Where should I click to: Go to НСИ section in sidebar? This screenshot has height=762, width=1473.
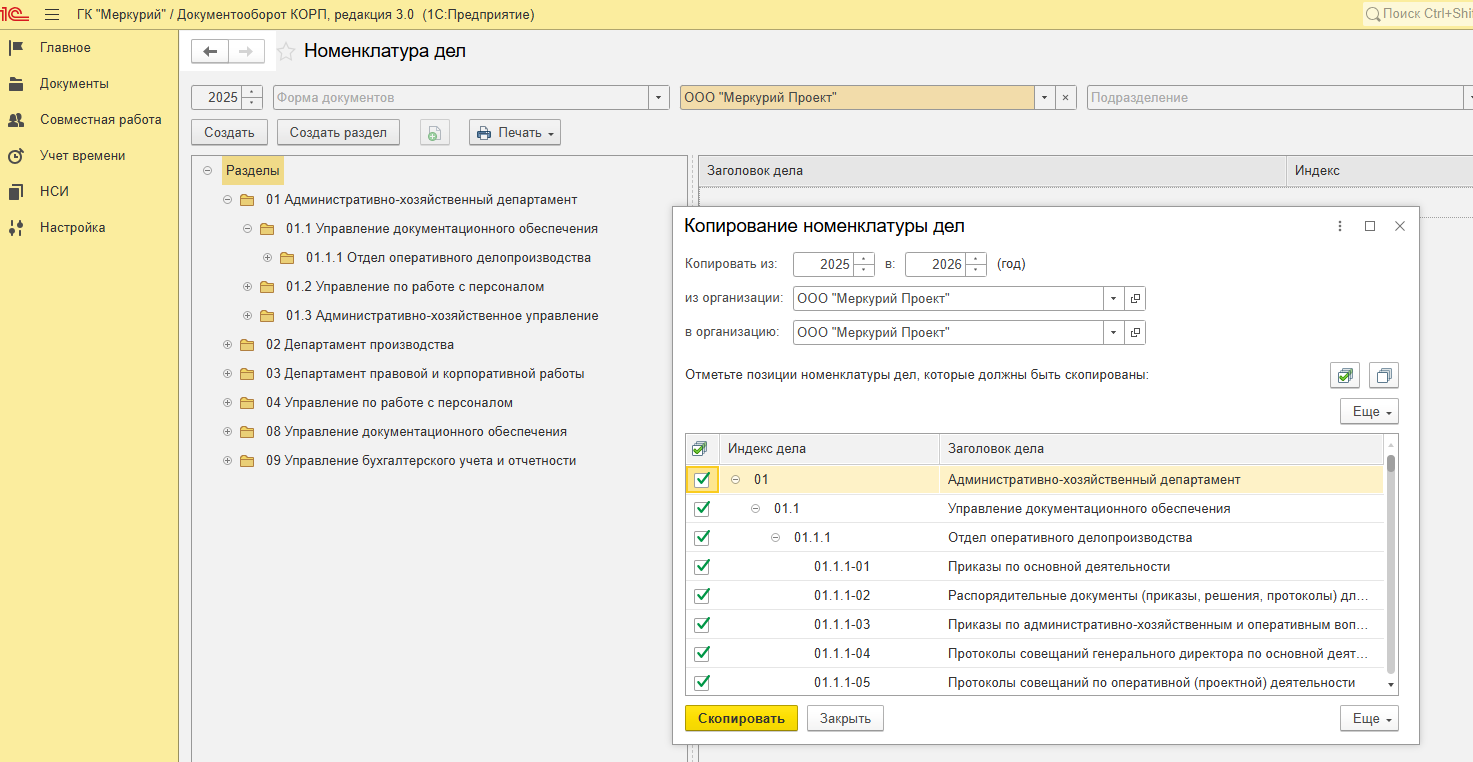(x=54, y=192)
